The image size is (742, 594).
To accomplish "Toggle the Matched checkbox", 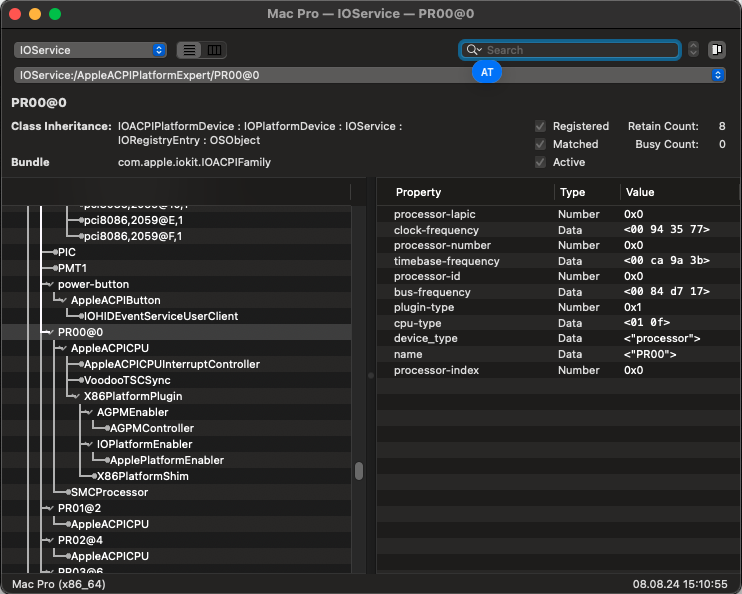I will 540,144.
